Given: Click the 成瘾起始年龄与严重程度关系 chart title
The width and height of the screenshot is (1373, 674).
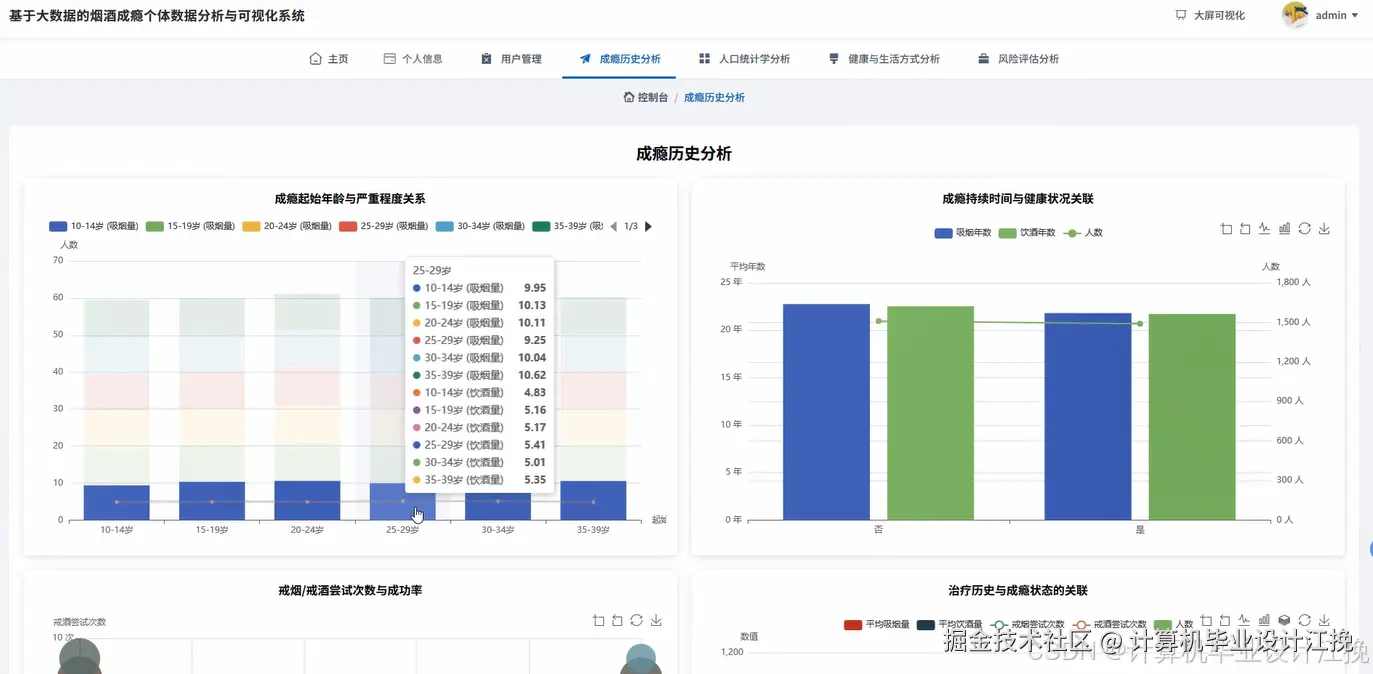Looking at the screenshot, I should click(350, 199).
